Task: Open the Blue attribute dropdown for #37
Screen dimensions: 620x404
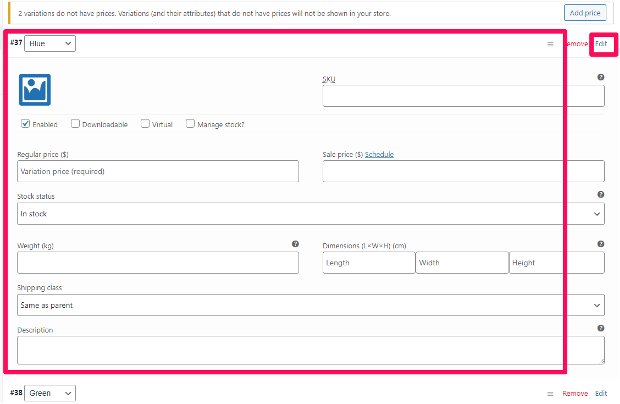Action: click(x=50, y=44)
